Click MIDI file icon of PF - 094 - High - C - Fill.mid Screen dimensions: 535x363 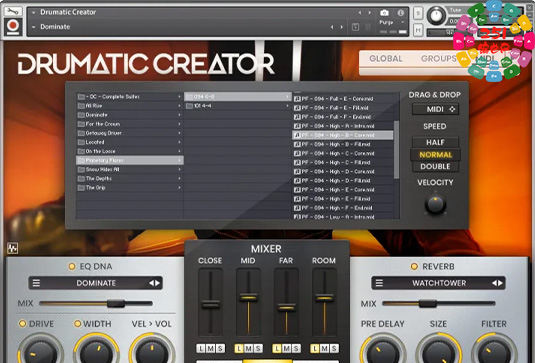(x=297, y=162)
